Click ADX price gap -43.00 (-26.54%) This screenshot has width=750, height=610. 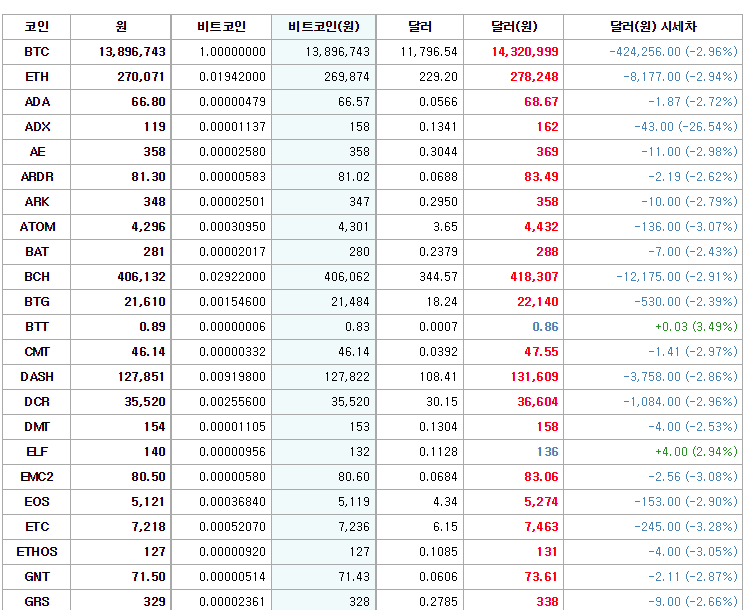[686, 127]
